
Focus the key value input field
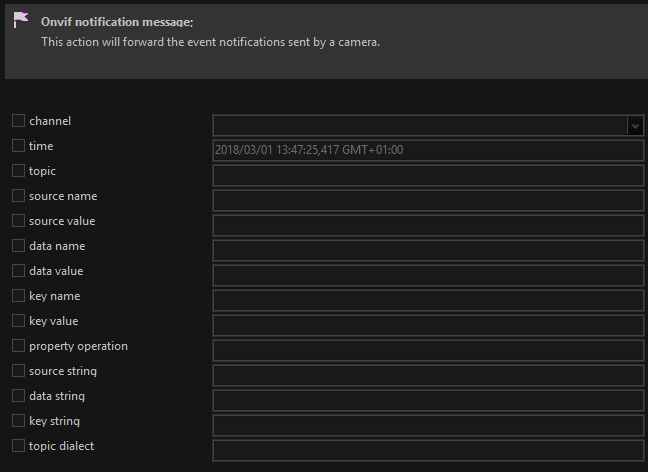pyautogui.click(x=428, y=325)
